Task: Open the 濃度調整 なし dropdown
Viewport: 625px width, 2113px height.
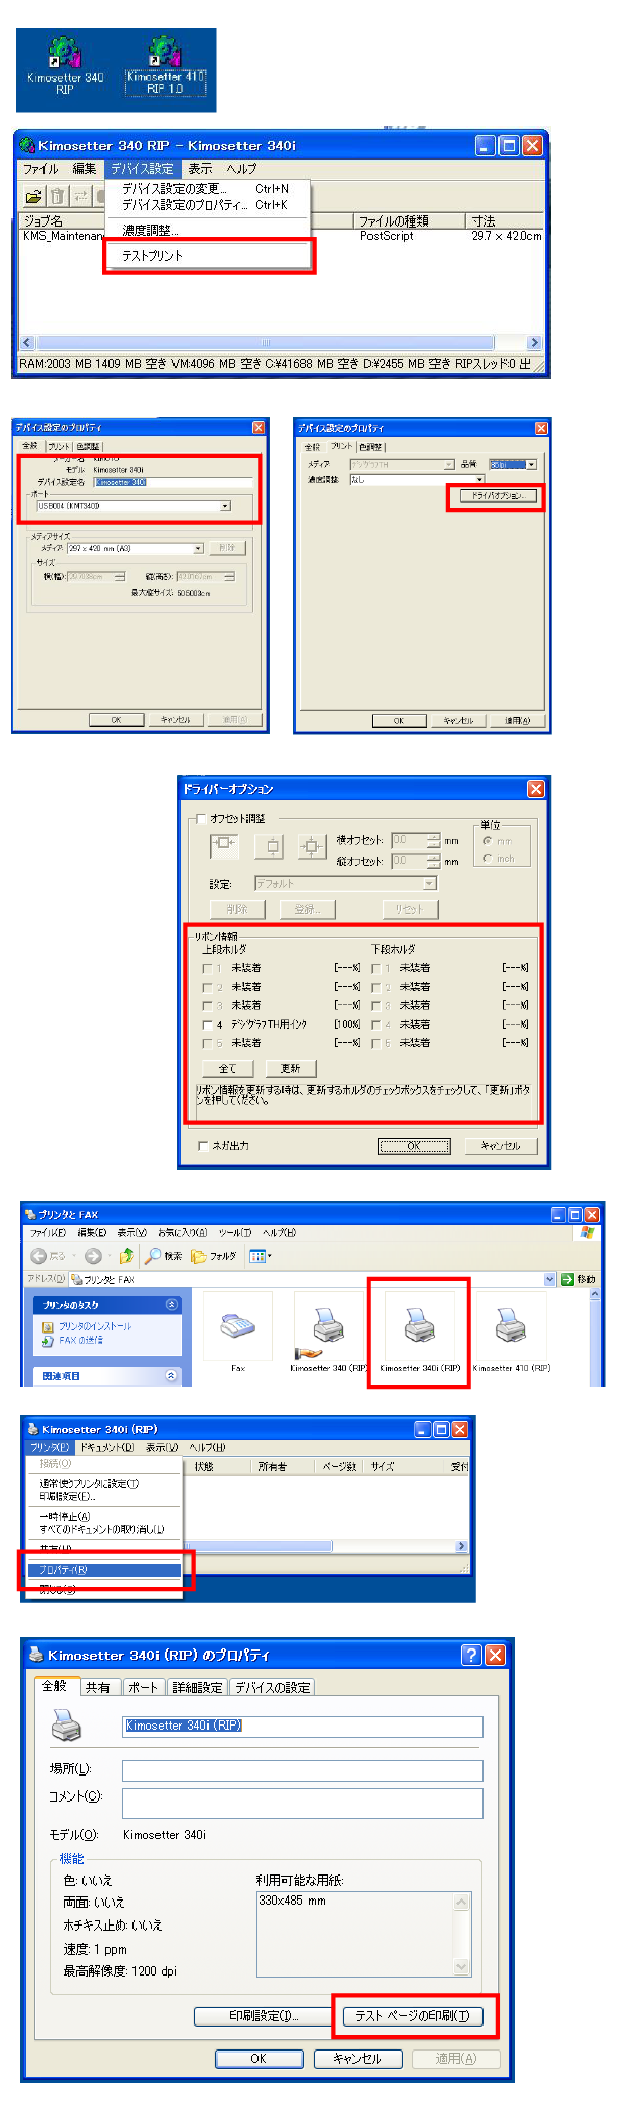Action: coord(479,479)
